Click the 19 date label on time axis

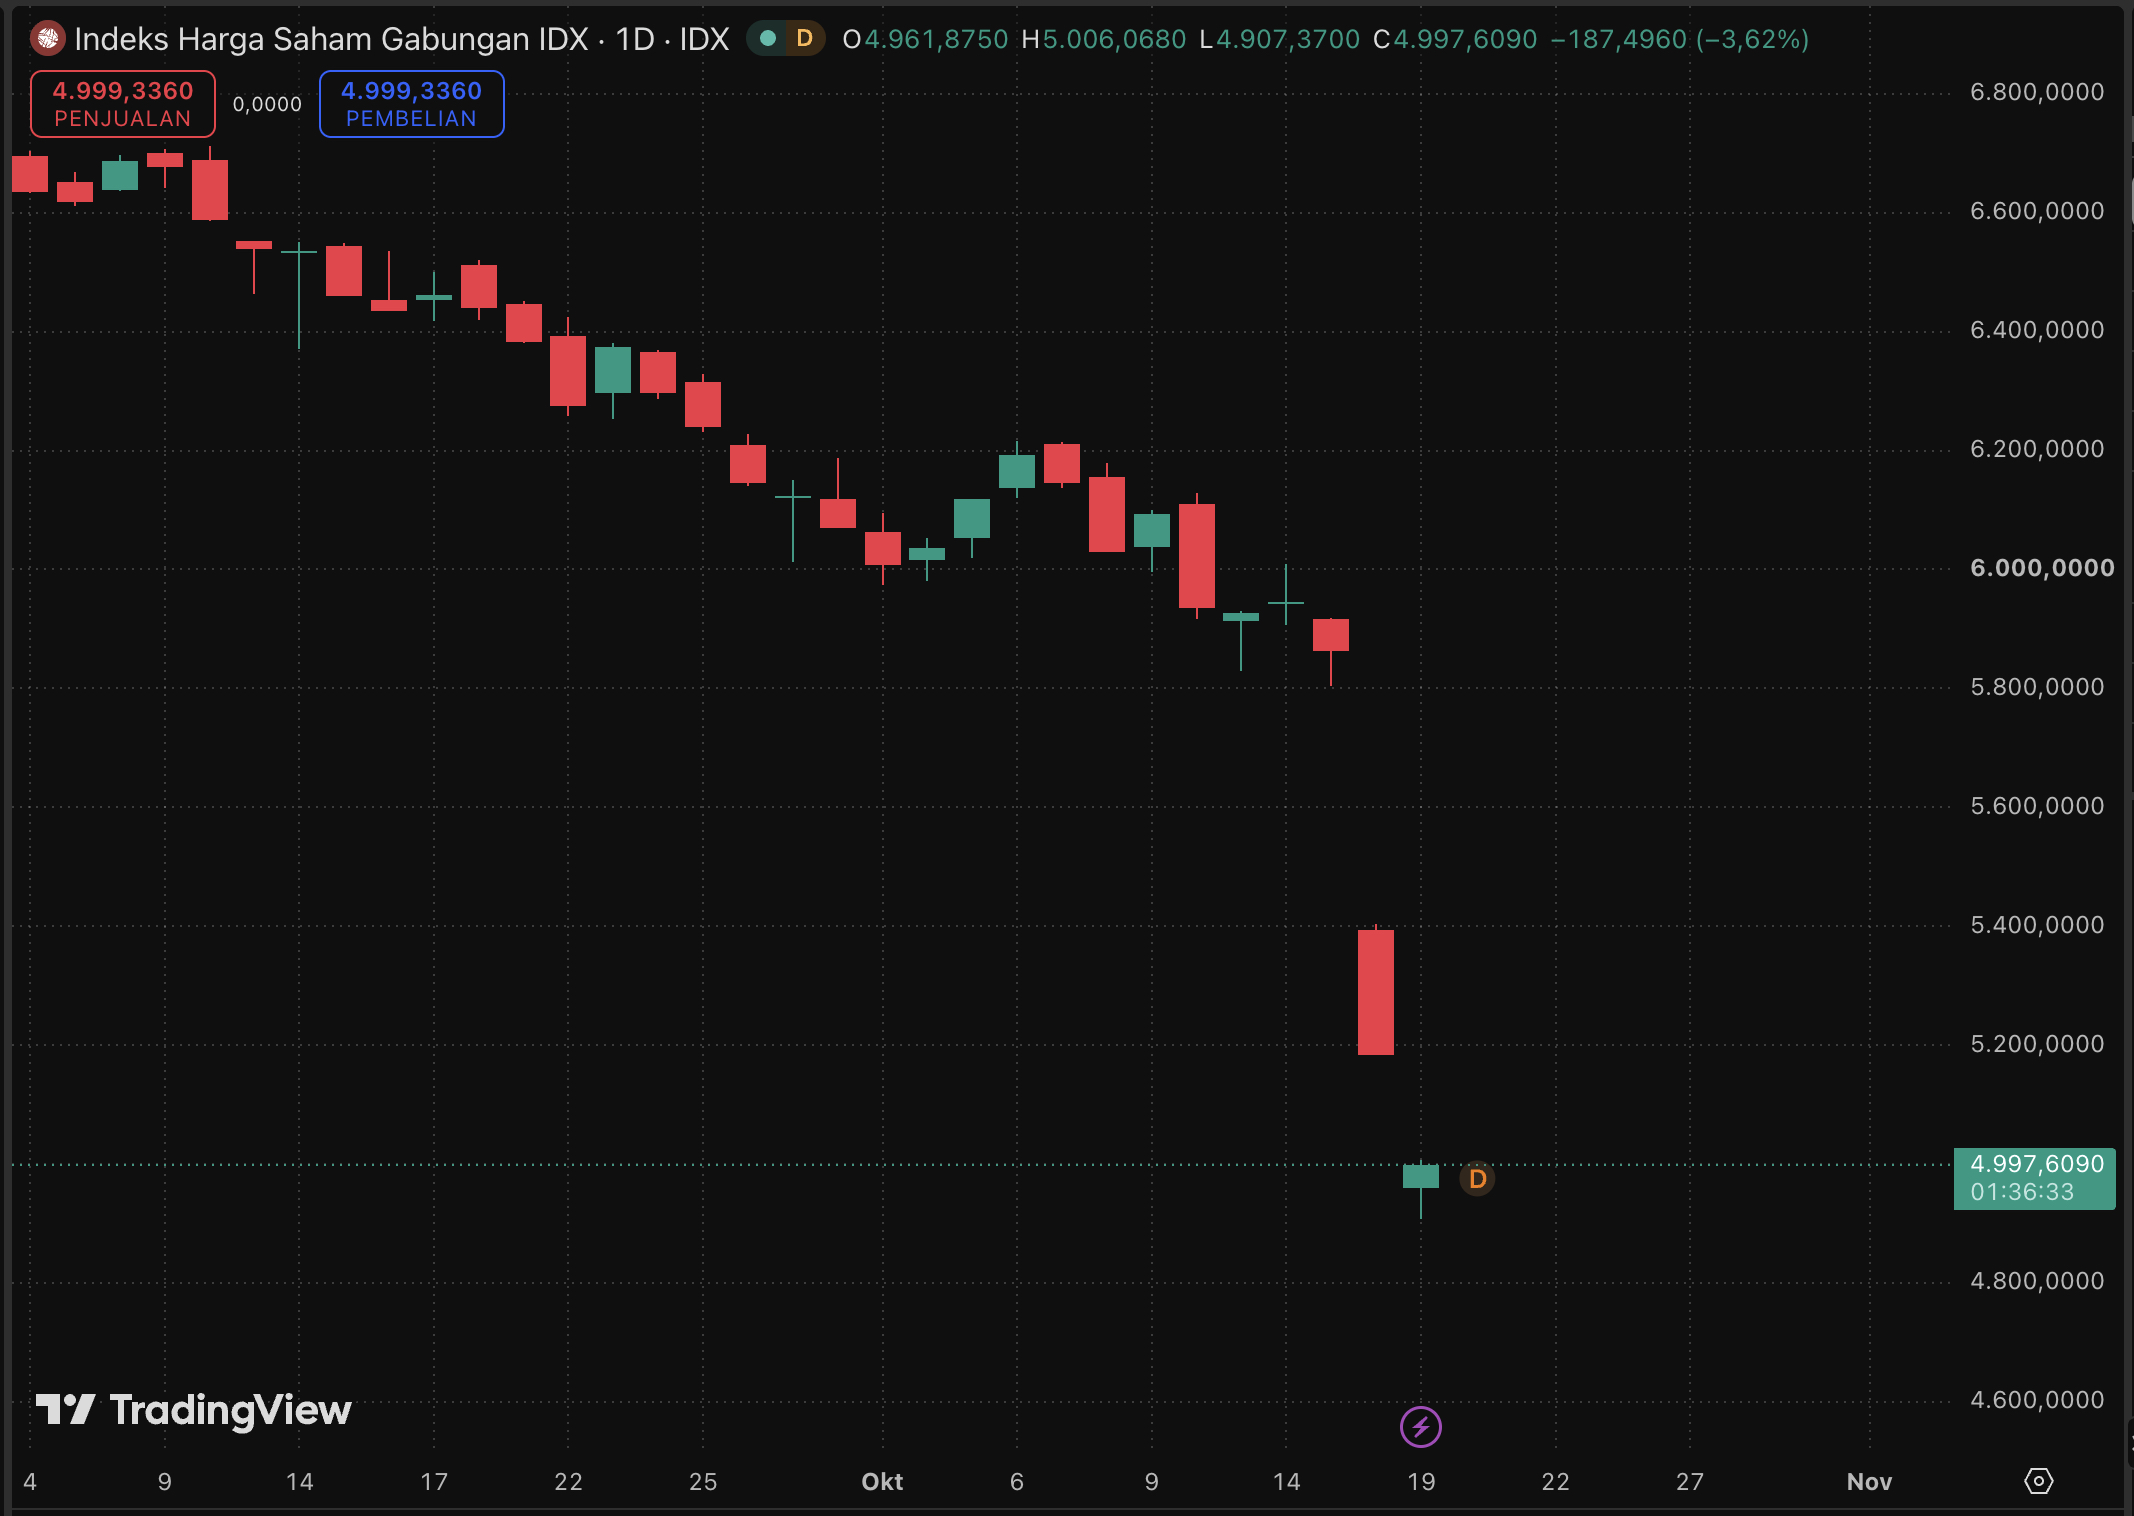click(x=1421, y=1482)
